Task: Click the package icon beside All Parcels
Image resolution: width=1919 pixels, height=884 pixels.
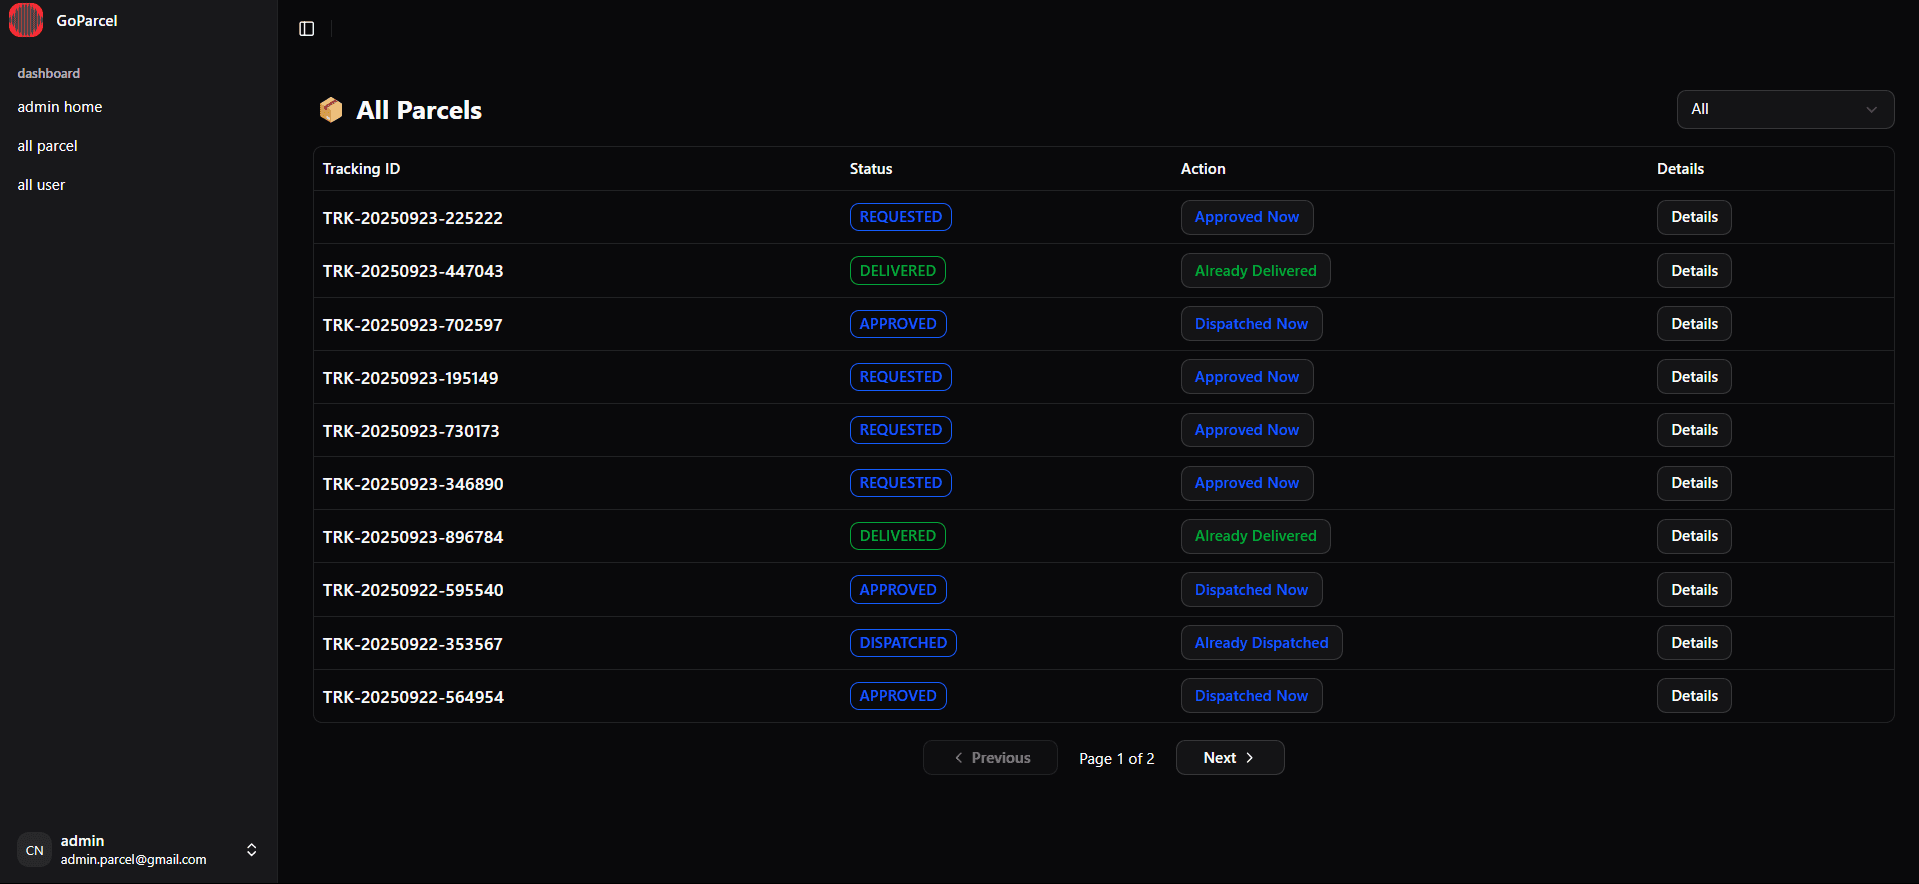Action: [x=331, y=110]
